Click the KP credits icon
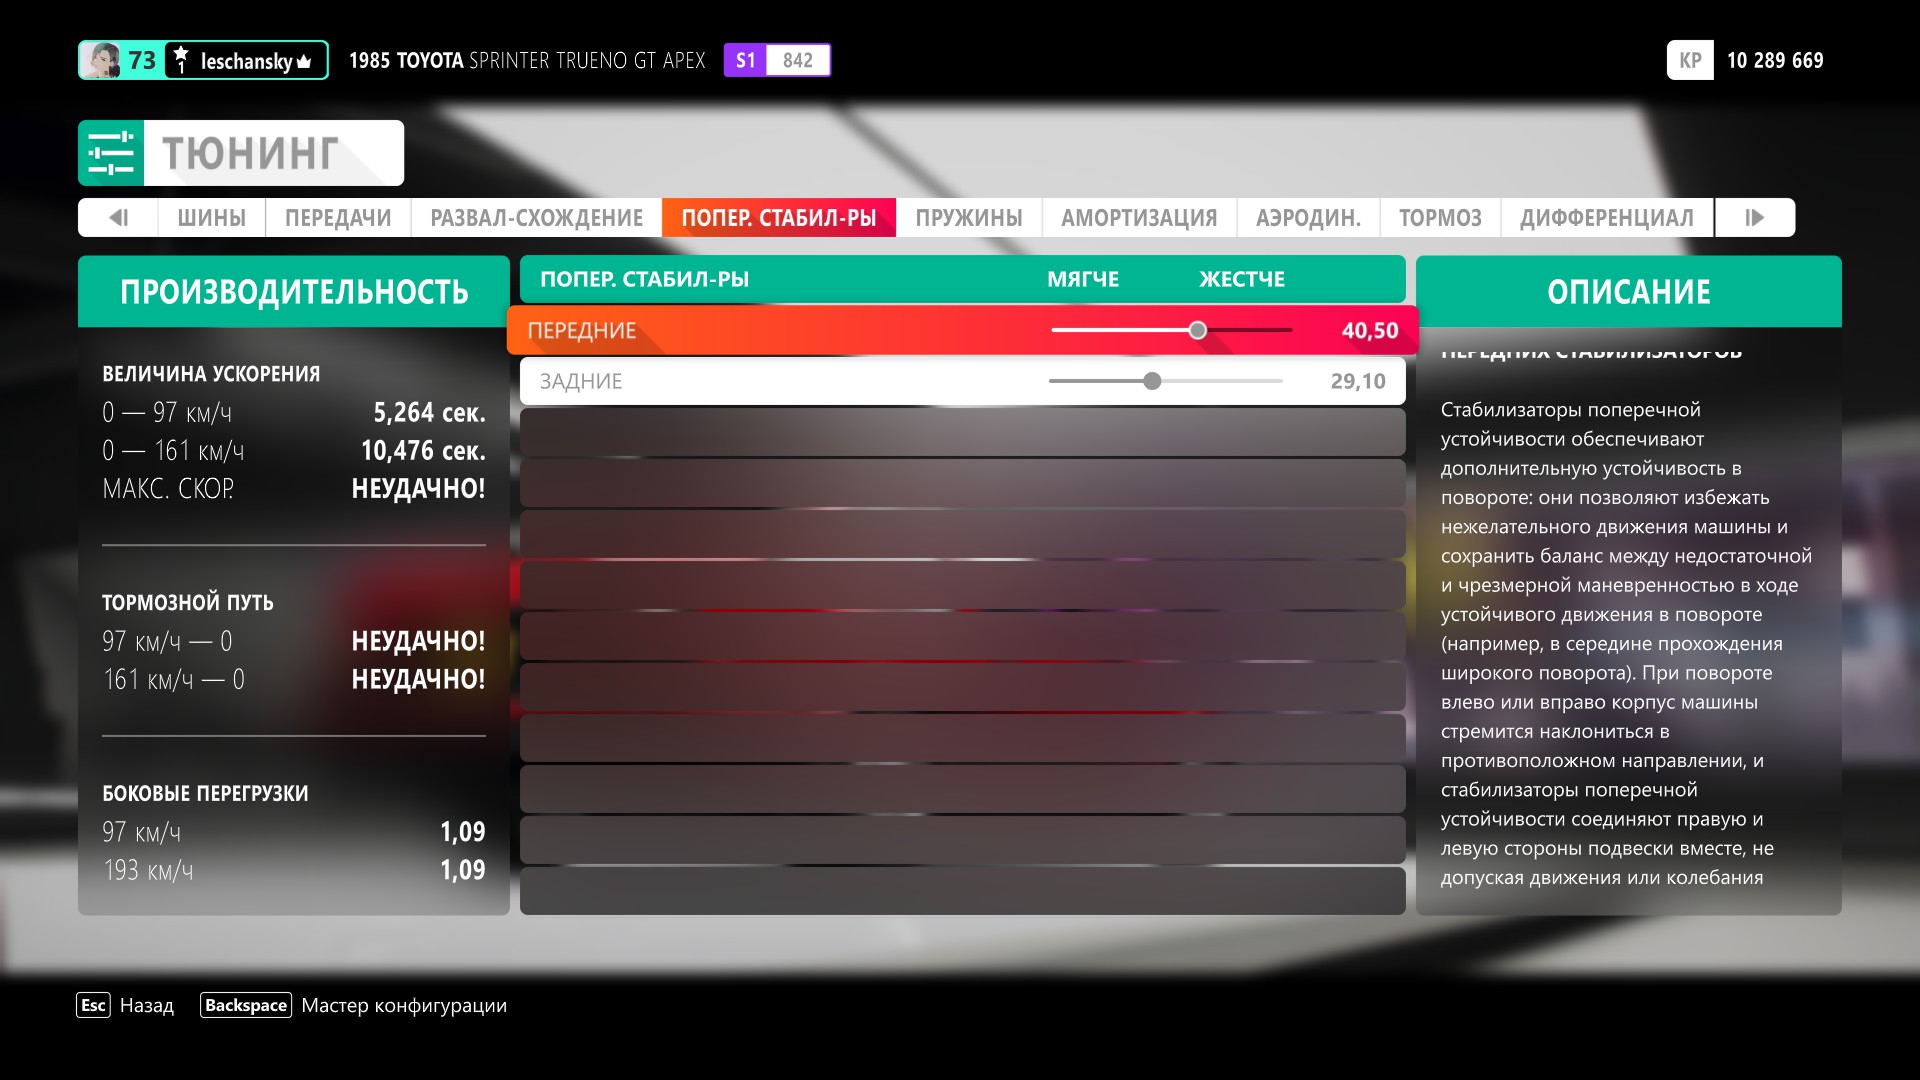The width and height of the screenshot is (1920, 1080). [x=1690, y=61]
